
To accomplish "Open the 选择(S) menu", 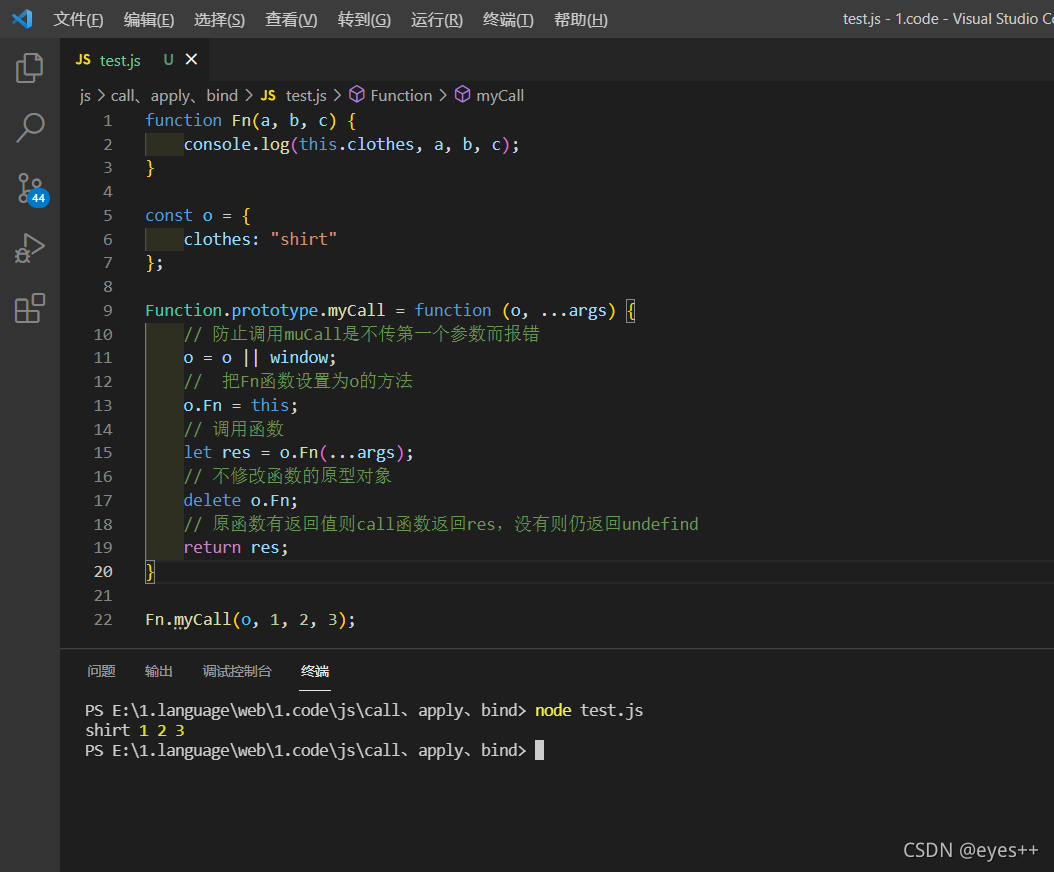I will click(220, 19).
